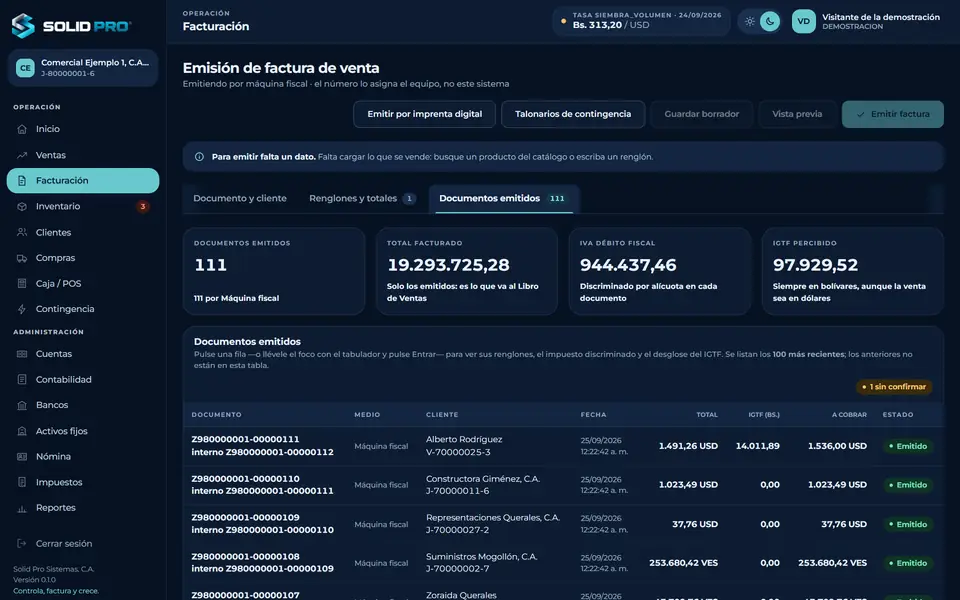This screenshot has width=960, height=600.
Task: Open Clientes people icon
Action: point(22,233)
